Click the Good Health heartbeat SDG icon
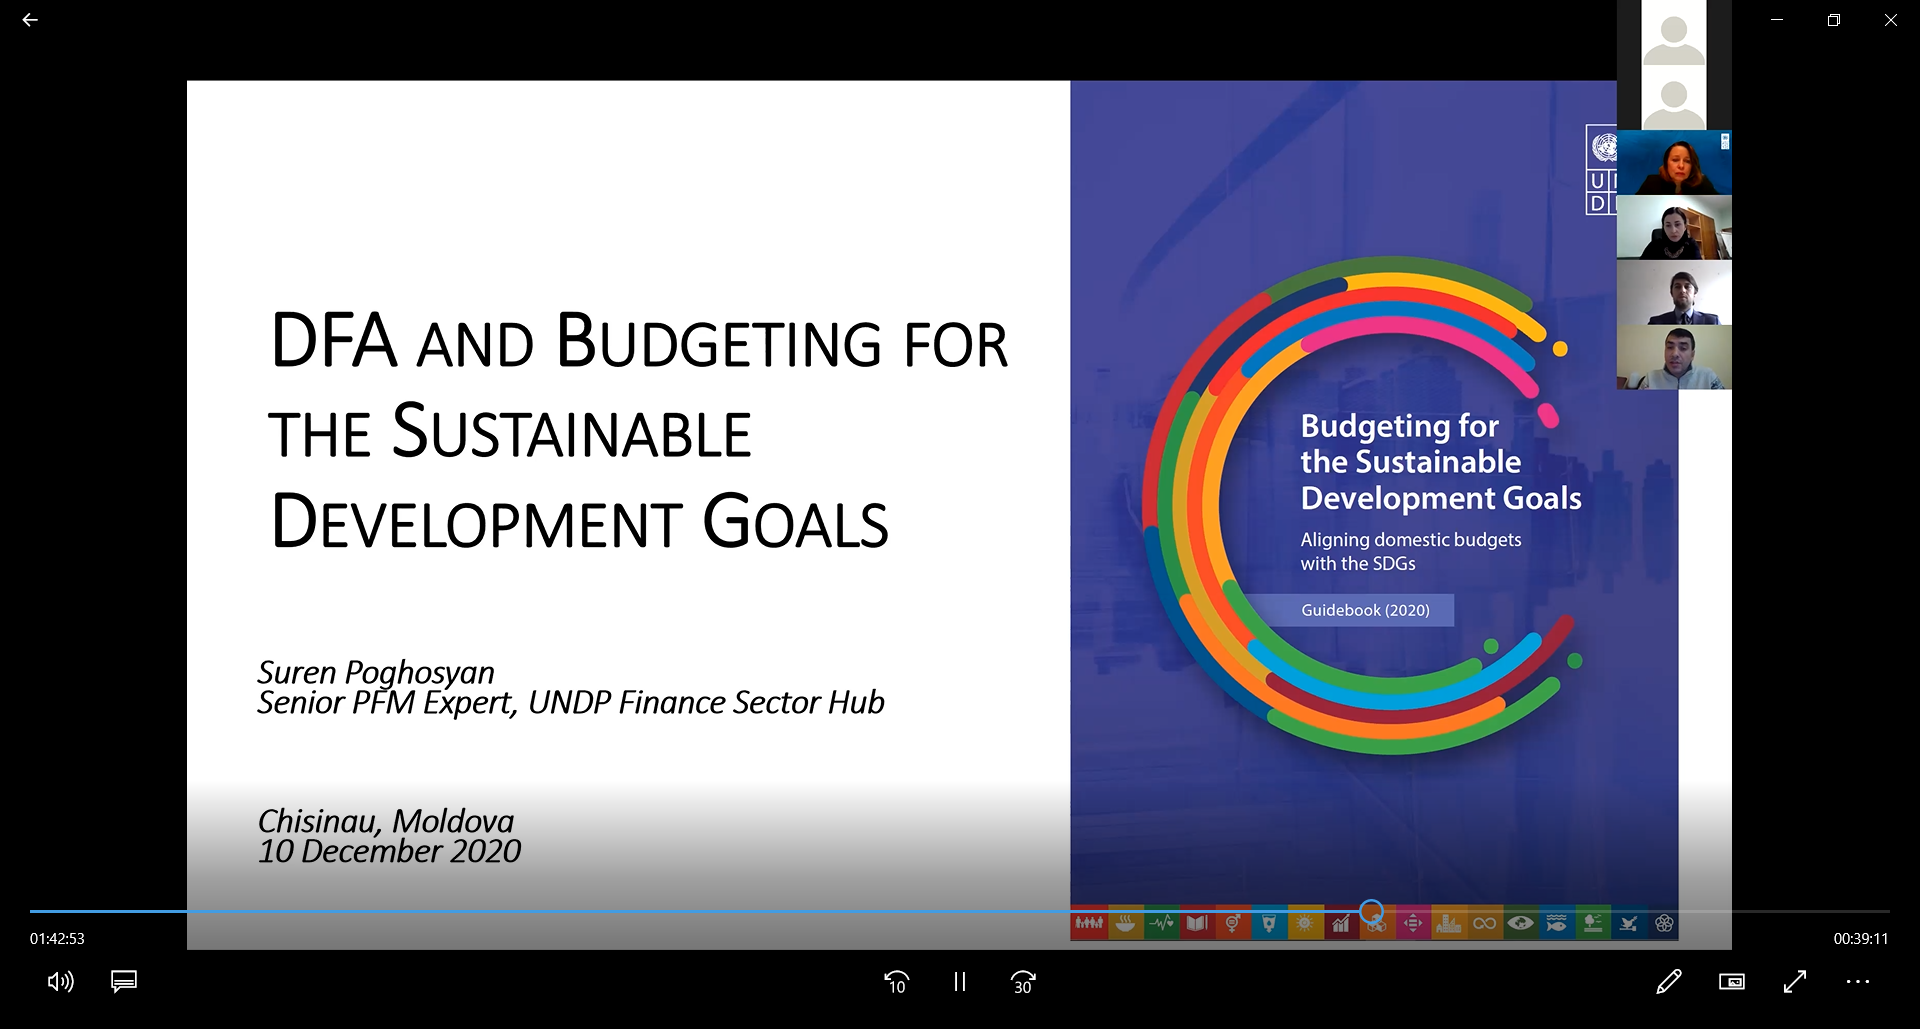This screenshot has height=1029, width=1920. click(x=1161, y=923)
